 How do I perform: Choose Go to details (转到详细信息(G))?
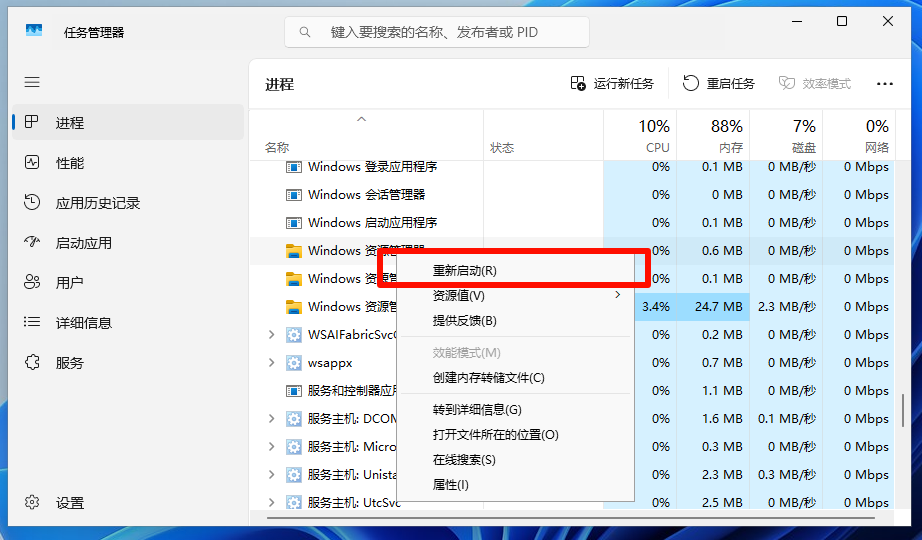click(516, 409)
